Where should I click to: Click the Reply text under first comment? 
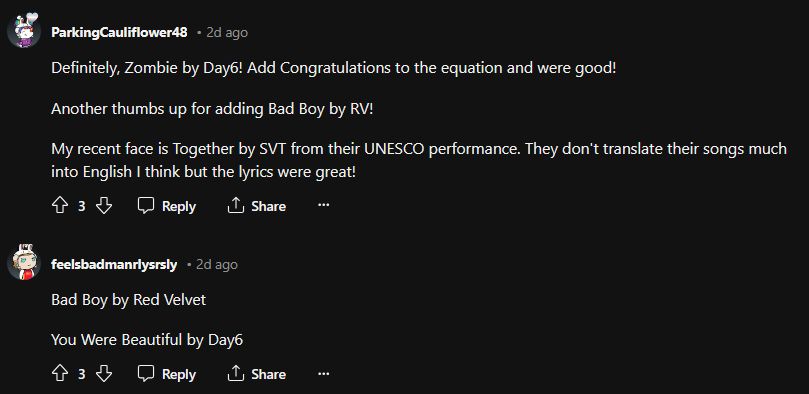[179, 206]
